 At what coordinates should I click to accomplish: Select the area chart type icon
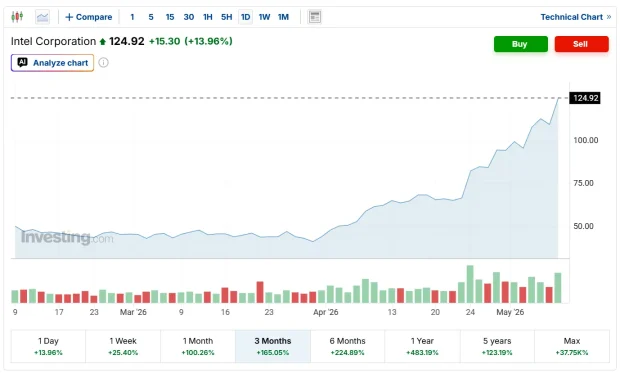pyautogui.click(x=42, y=17)
